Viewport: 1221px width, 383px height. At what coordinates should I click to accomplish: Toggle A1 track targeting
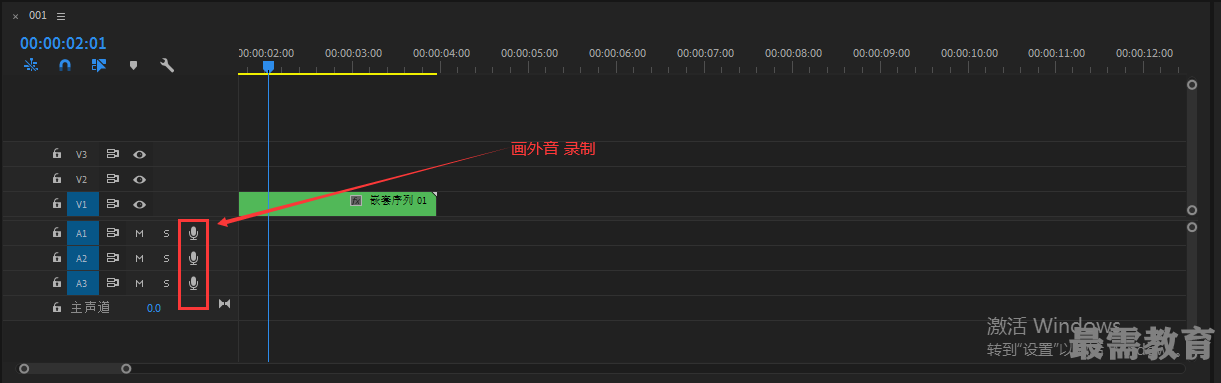pos(82,233)
